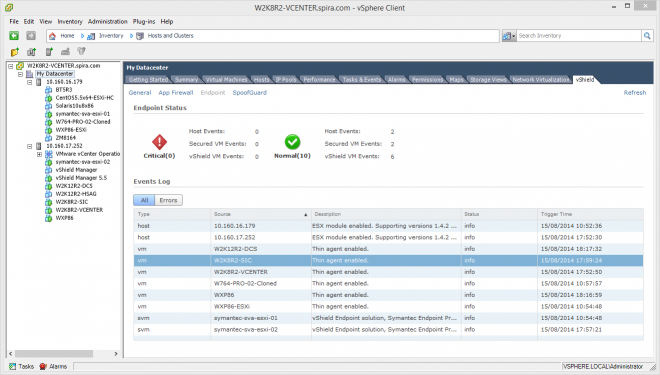Click the tree pane horizontal scrollbar thumb
The image size is (660, 375).
pyautogui.click(x=54, y=354)
